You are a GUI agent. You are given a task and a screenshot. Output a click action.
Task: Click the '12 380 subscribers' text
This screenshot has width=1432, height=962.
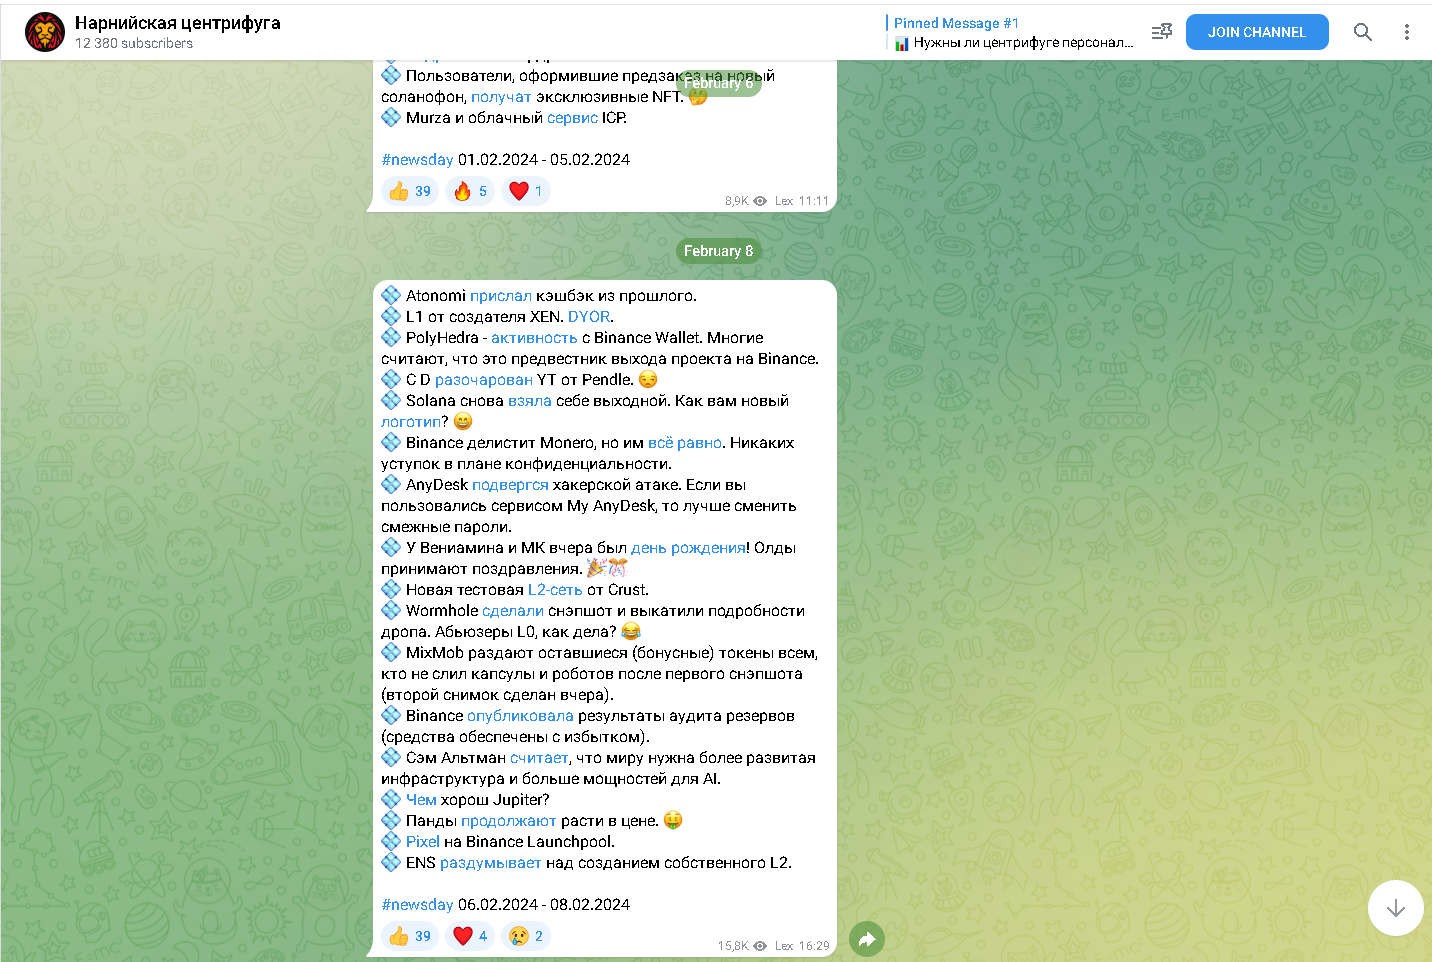(x=134, y=43)
